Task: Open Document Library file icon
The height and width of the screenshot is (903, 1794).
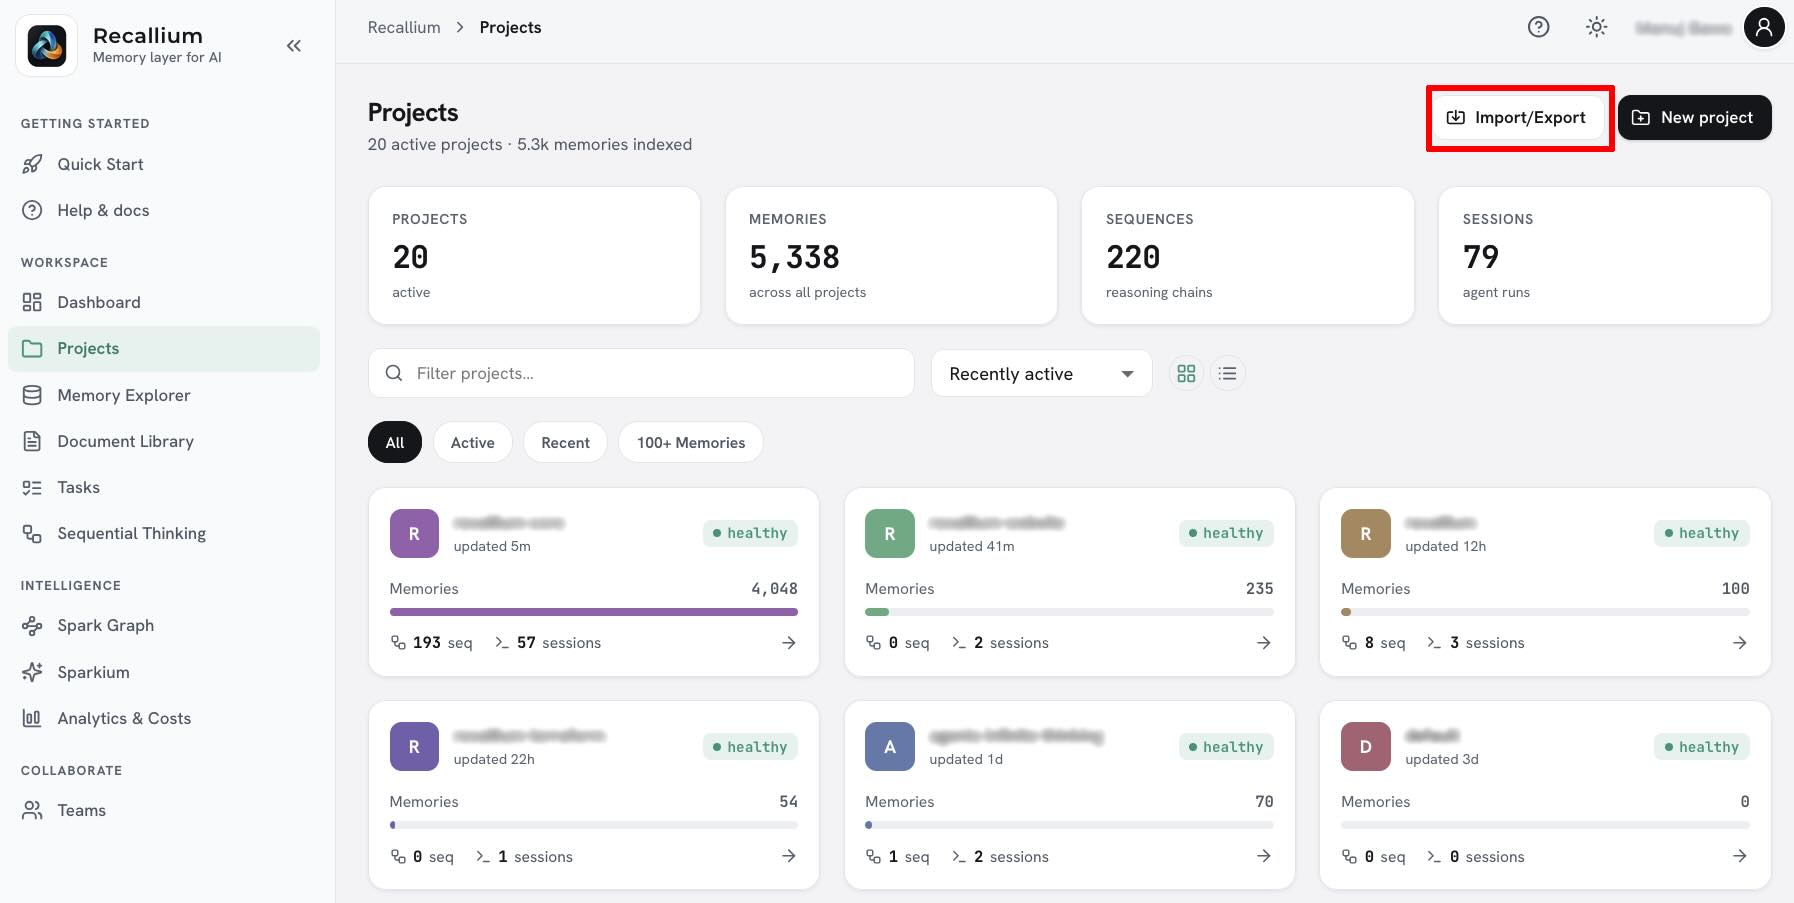Action: (32, 441)
